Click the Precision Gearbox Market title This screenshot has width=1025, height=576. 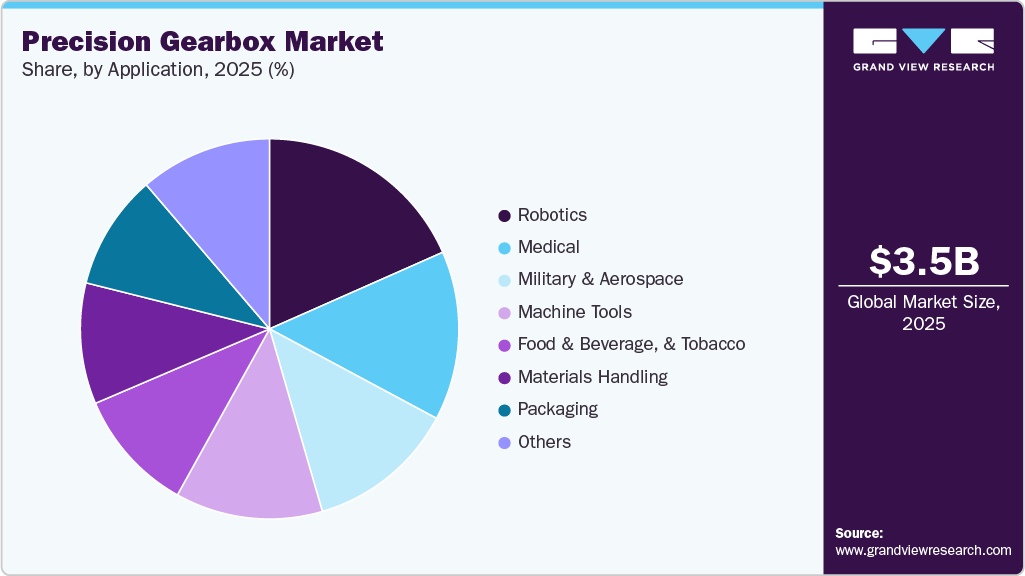coord(203,41)
